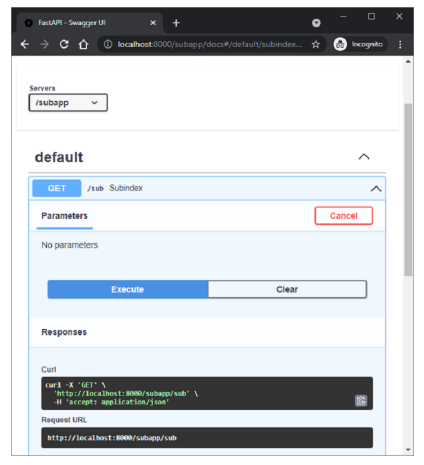Open a new browser tab
This screenshot has width=424, height=465.
tap(176, 23)
